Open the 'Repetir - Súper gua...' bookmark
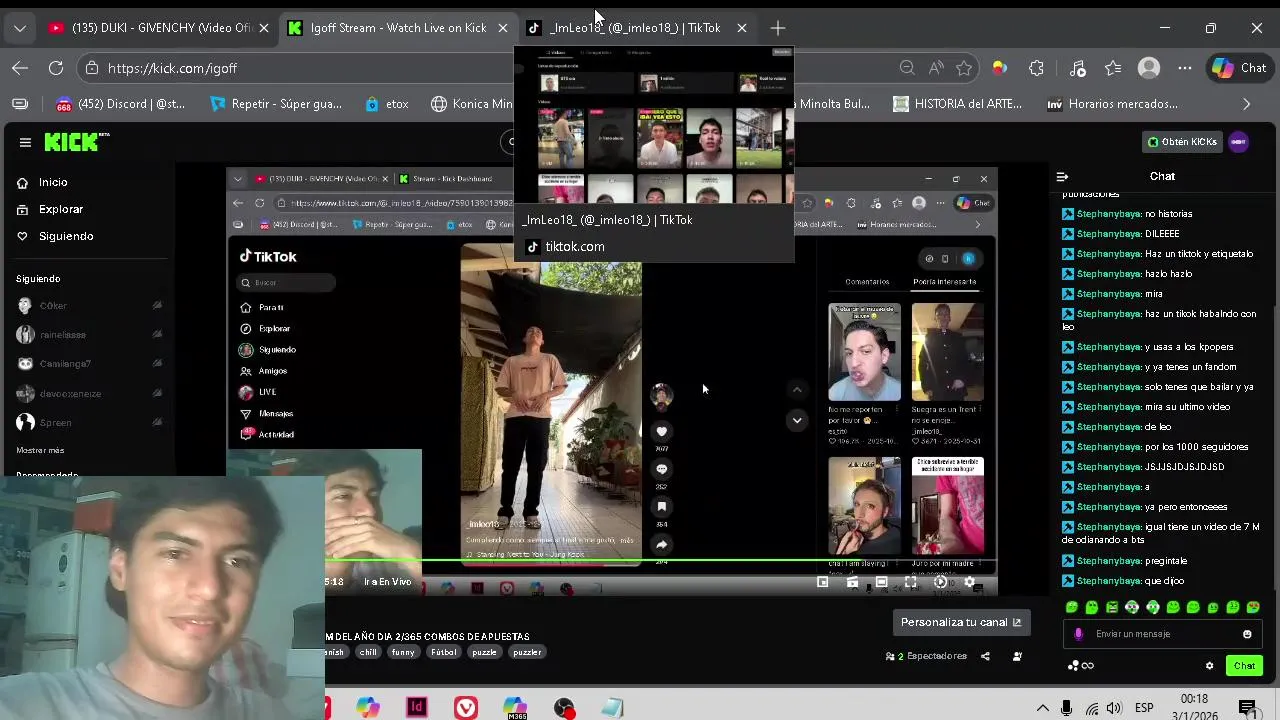1280x720 pixels. point(276,104)
